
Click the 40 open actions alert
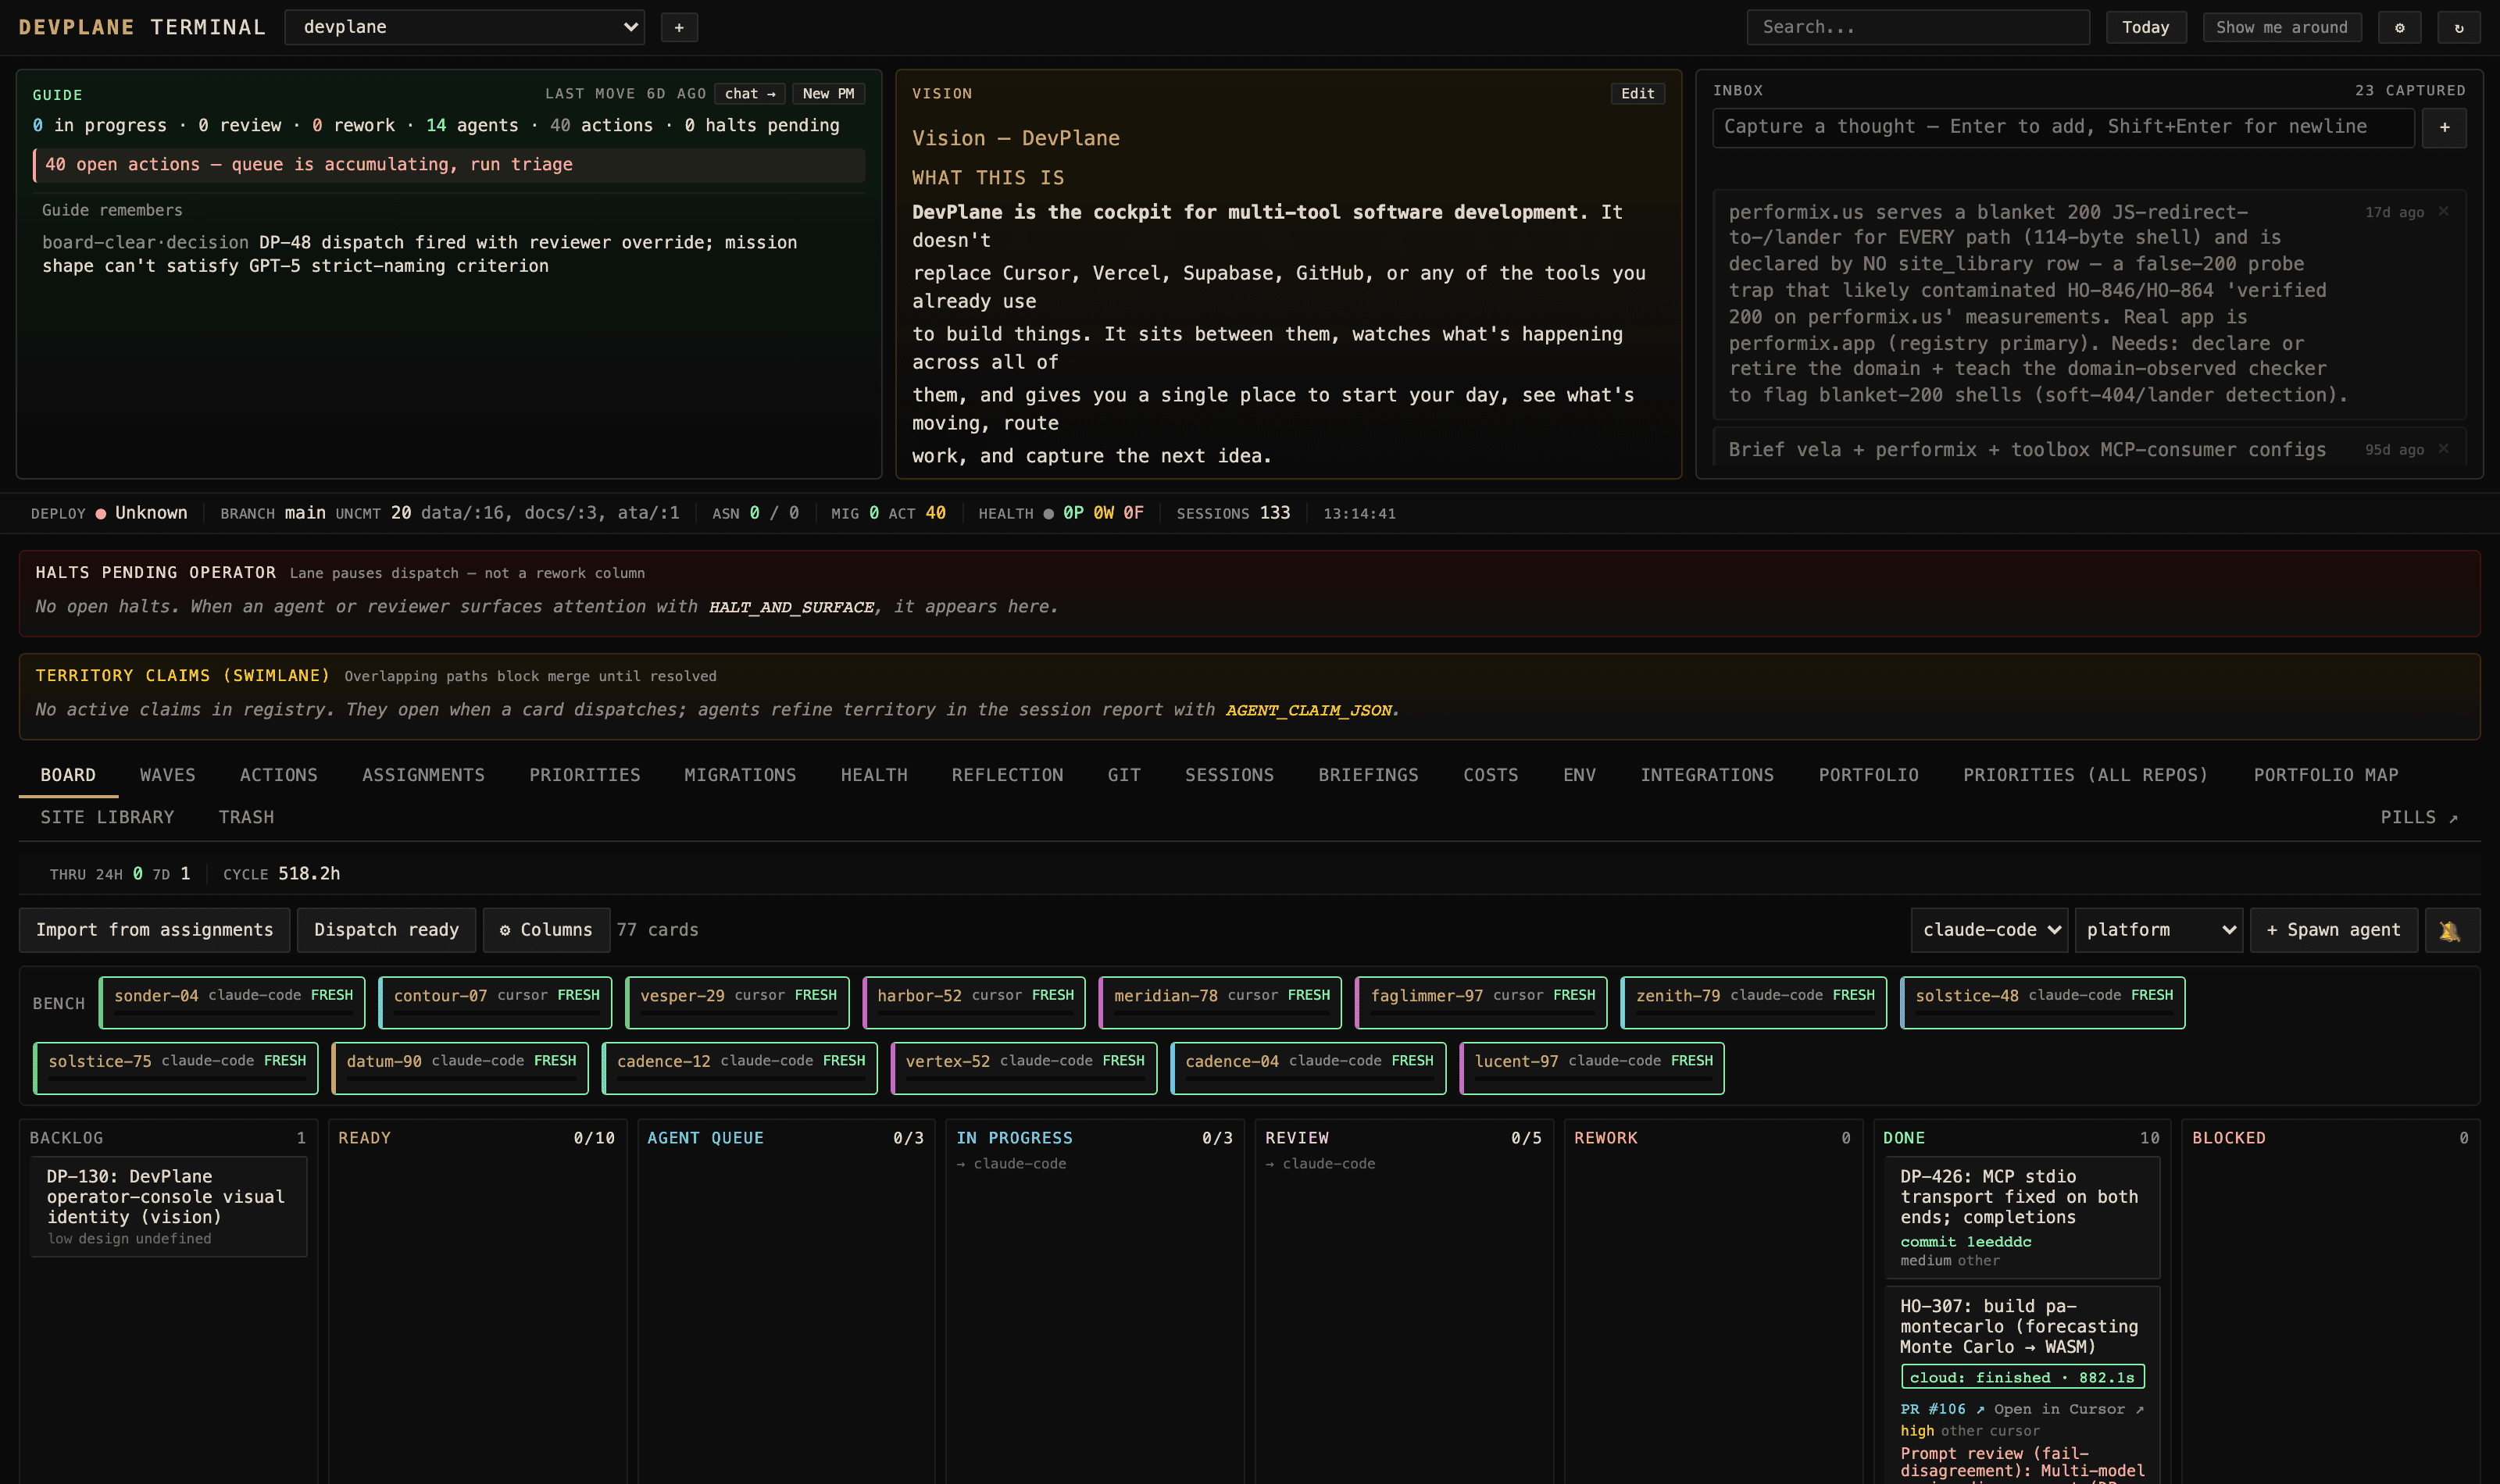[x=448, y=164]
